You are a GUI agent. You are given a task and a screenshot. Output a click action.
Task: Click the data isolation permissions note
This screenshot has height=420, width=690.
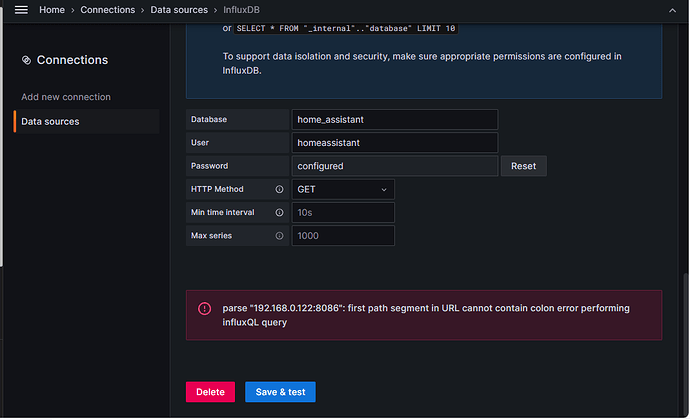pyautogui.click(x=422, y=63)
